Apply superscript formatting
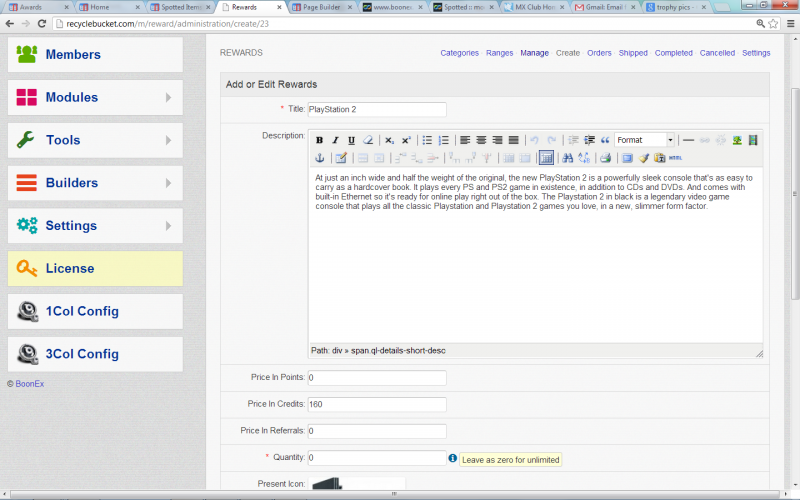The height and width of the screenshot is (500, 800). pos(406,140)
